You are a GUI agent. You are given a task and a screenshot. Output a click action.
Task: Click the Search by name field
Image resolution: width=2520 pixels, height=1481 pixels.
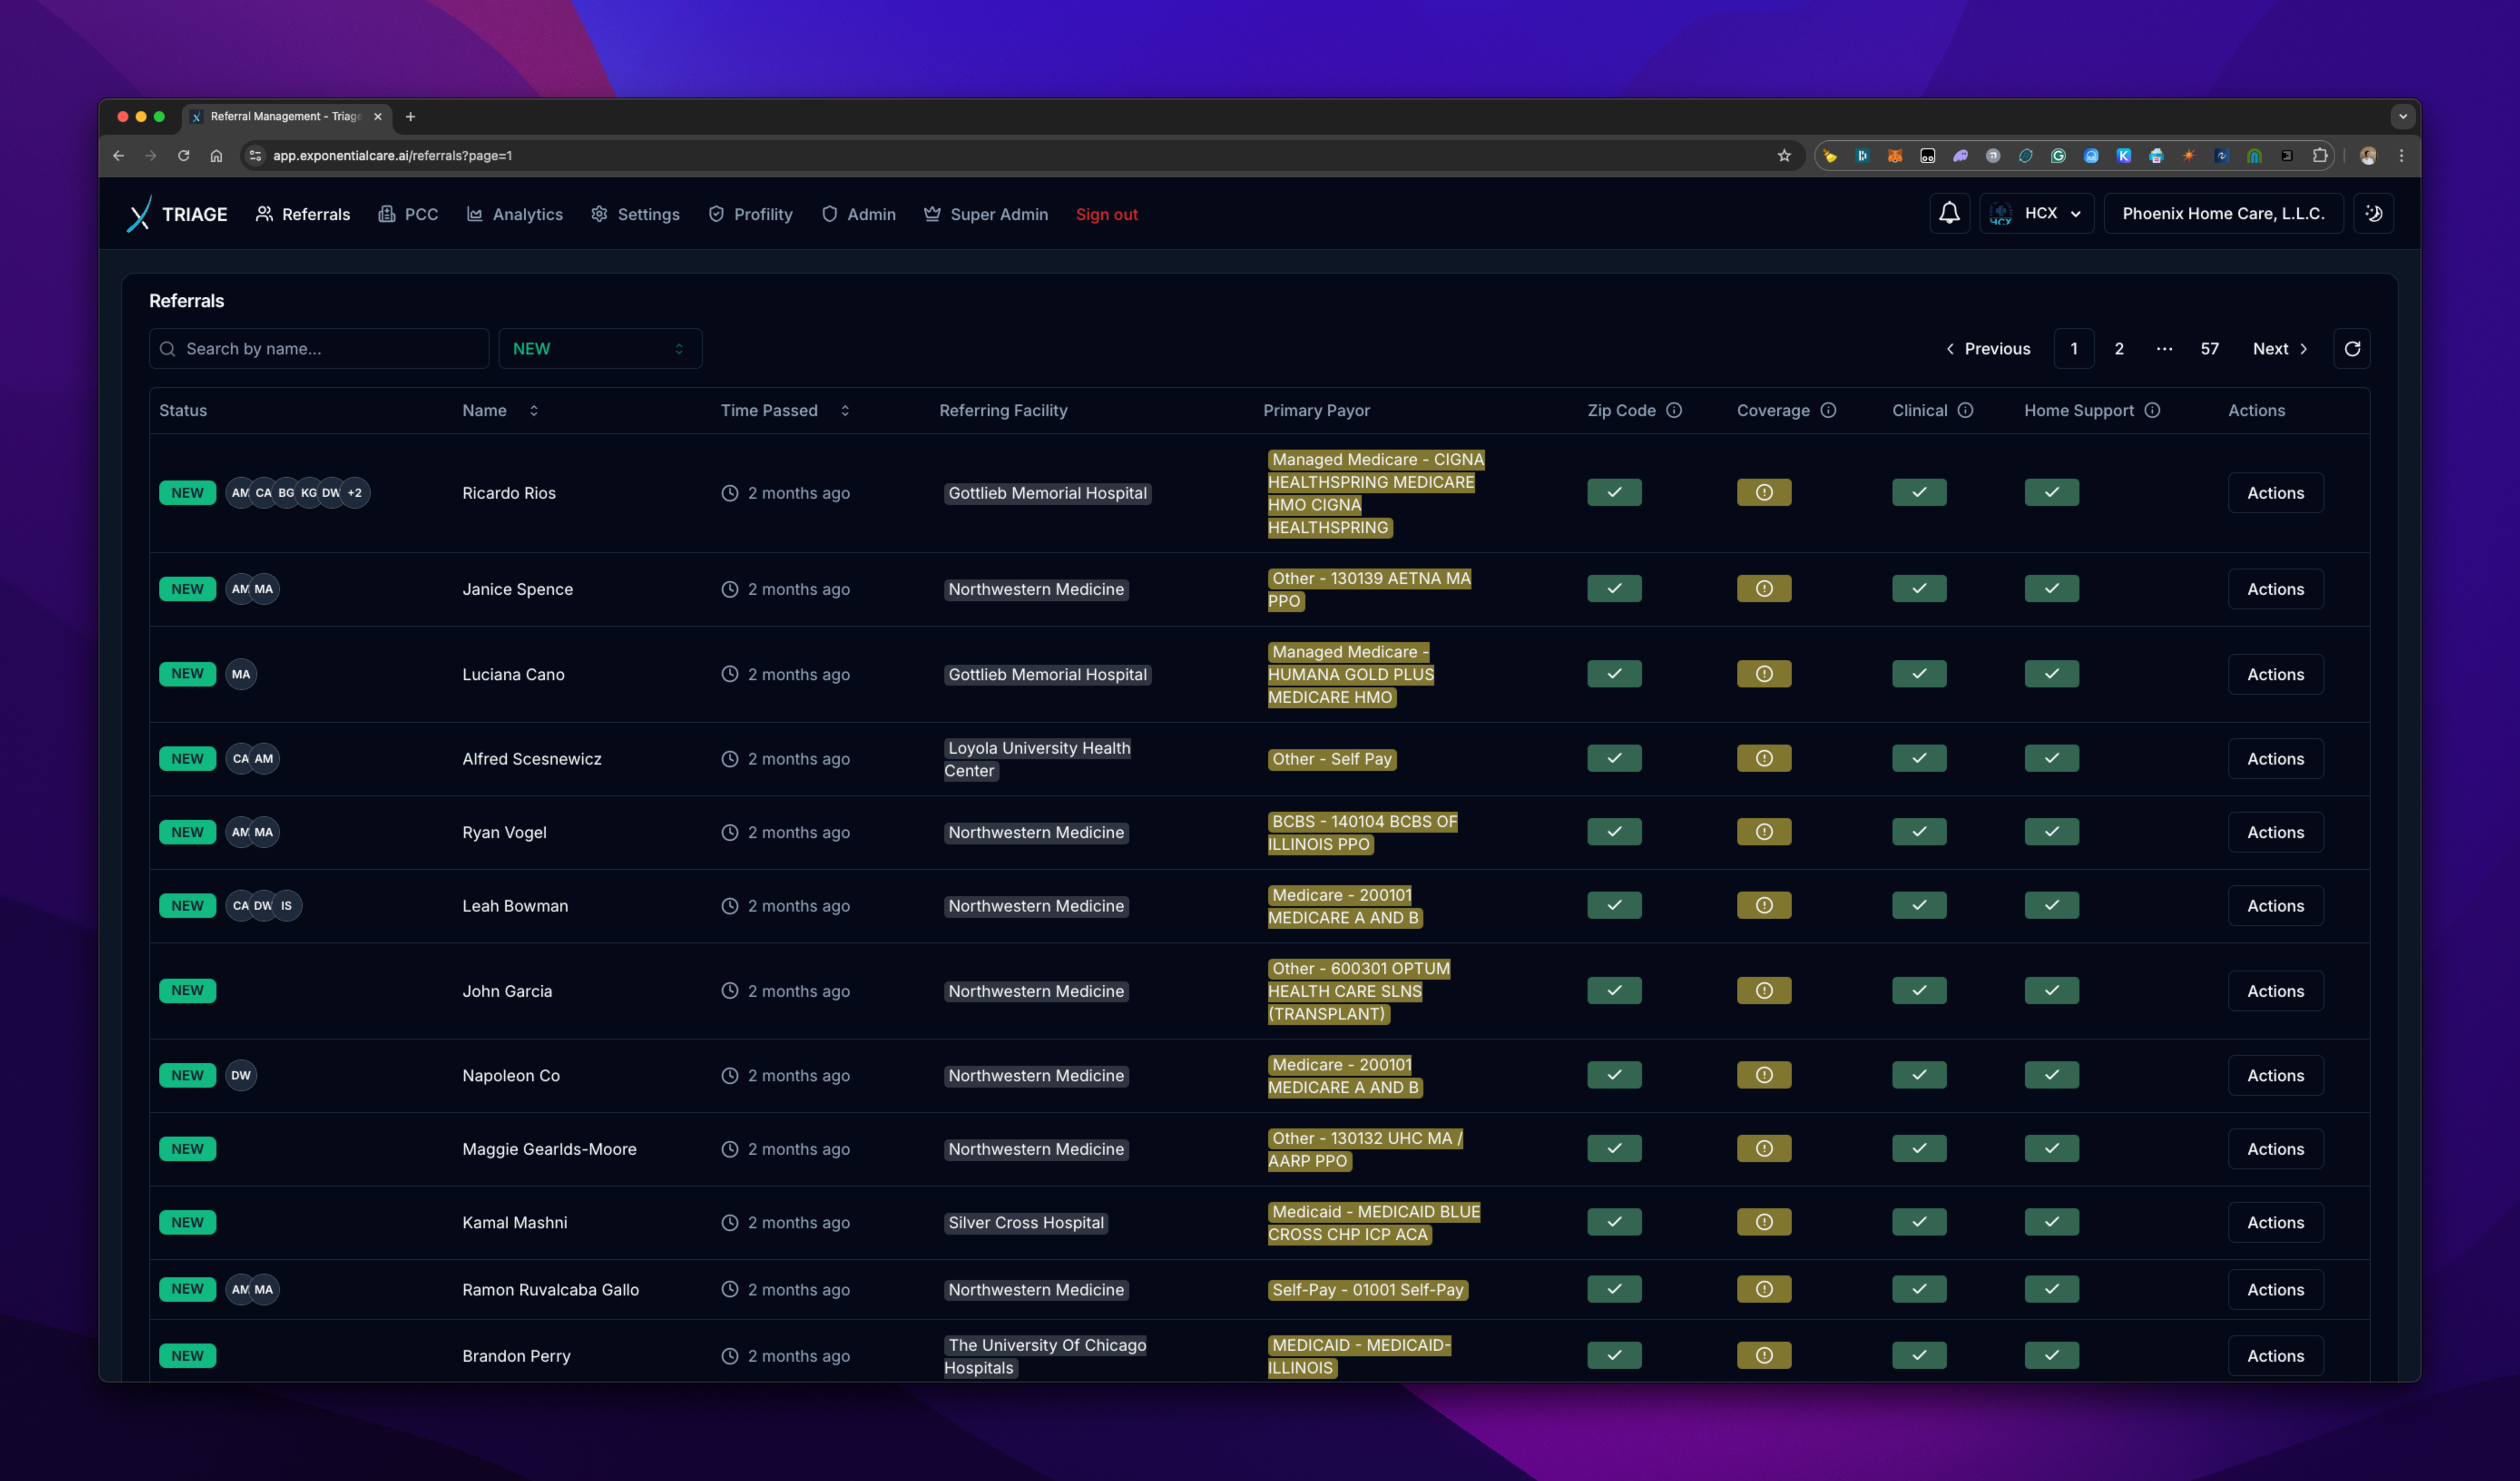318,348
